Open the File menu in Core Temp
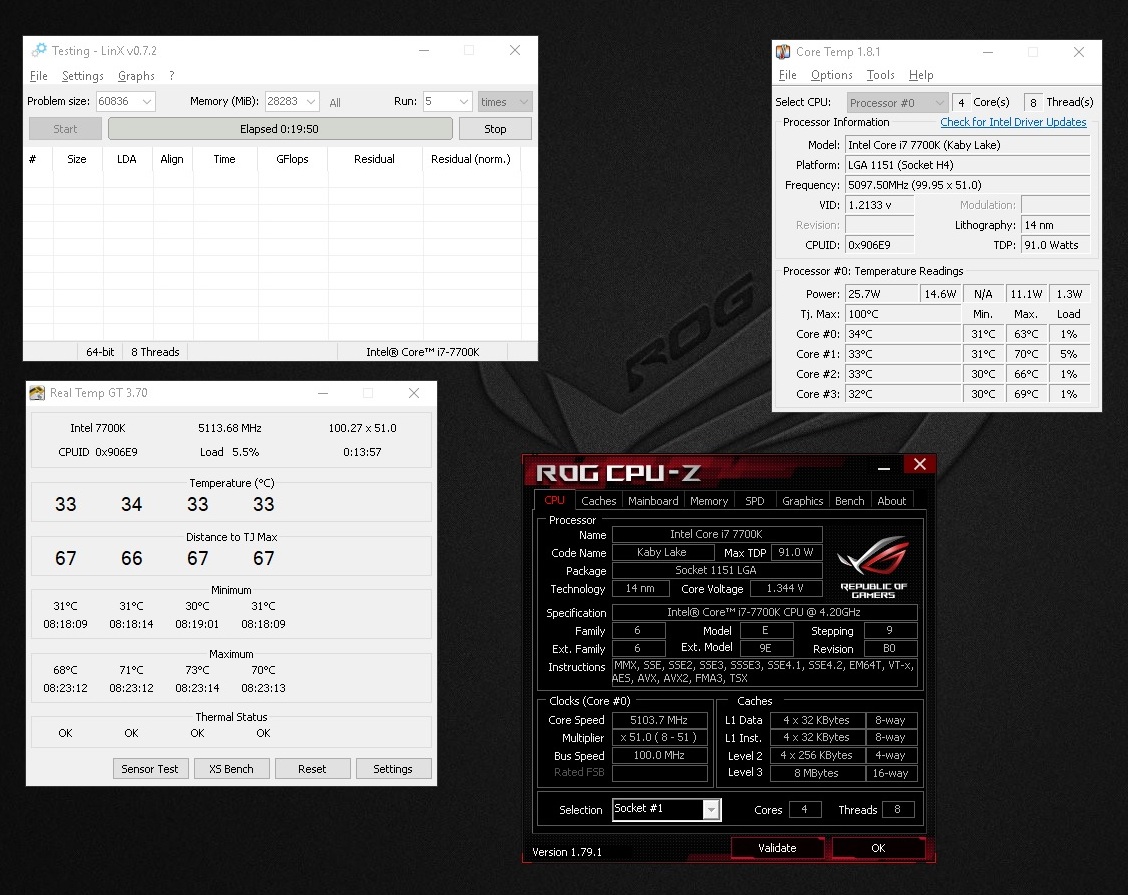1128x895 pixels. click(x=788, y=75)
